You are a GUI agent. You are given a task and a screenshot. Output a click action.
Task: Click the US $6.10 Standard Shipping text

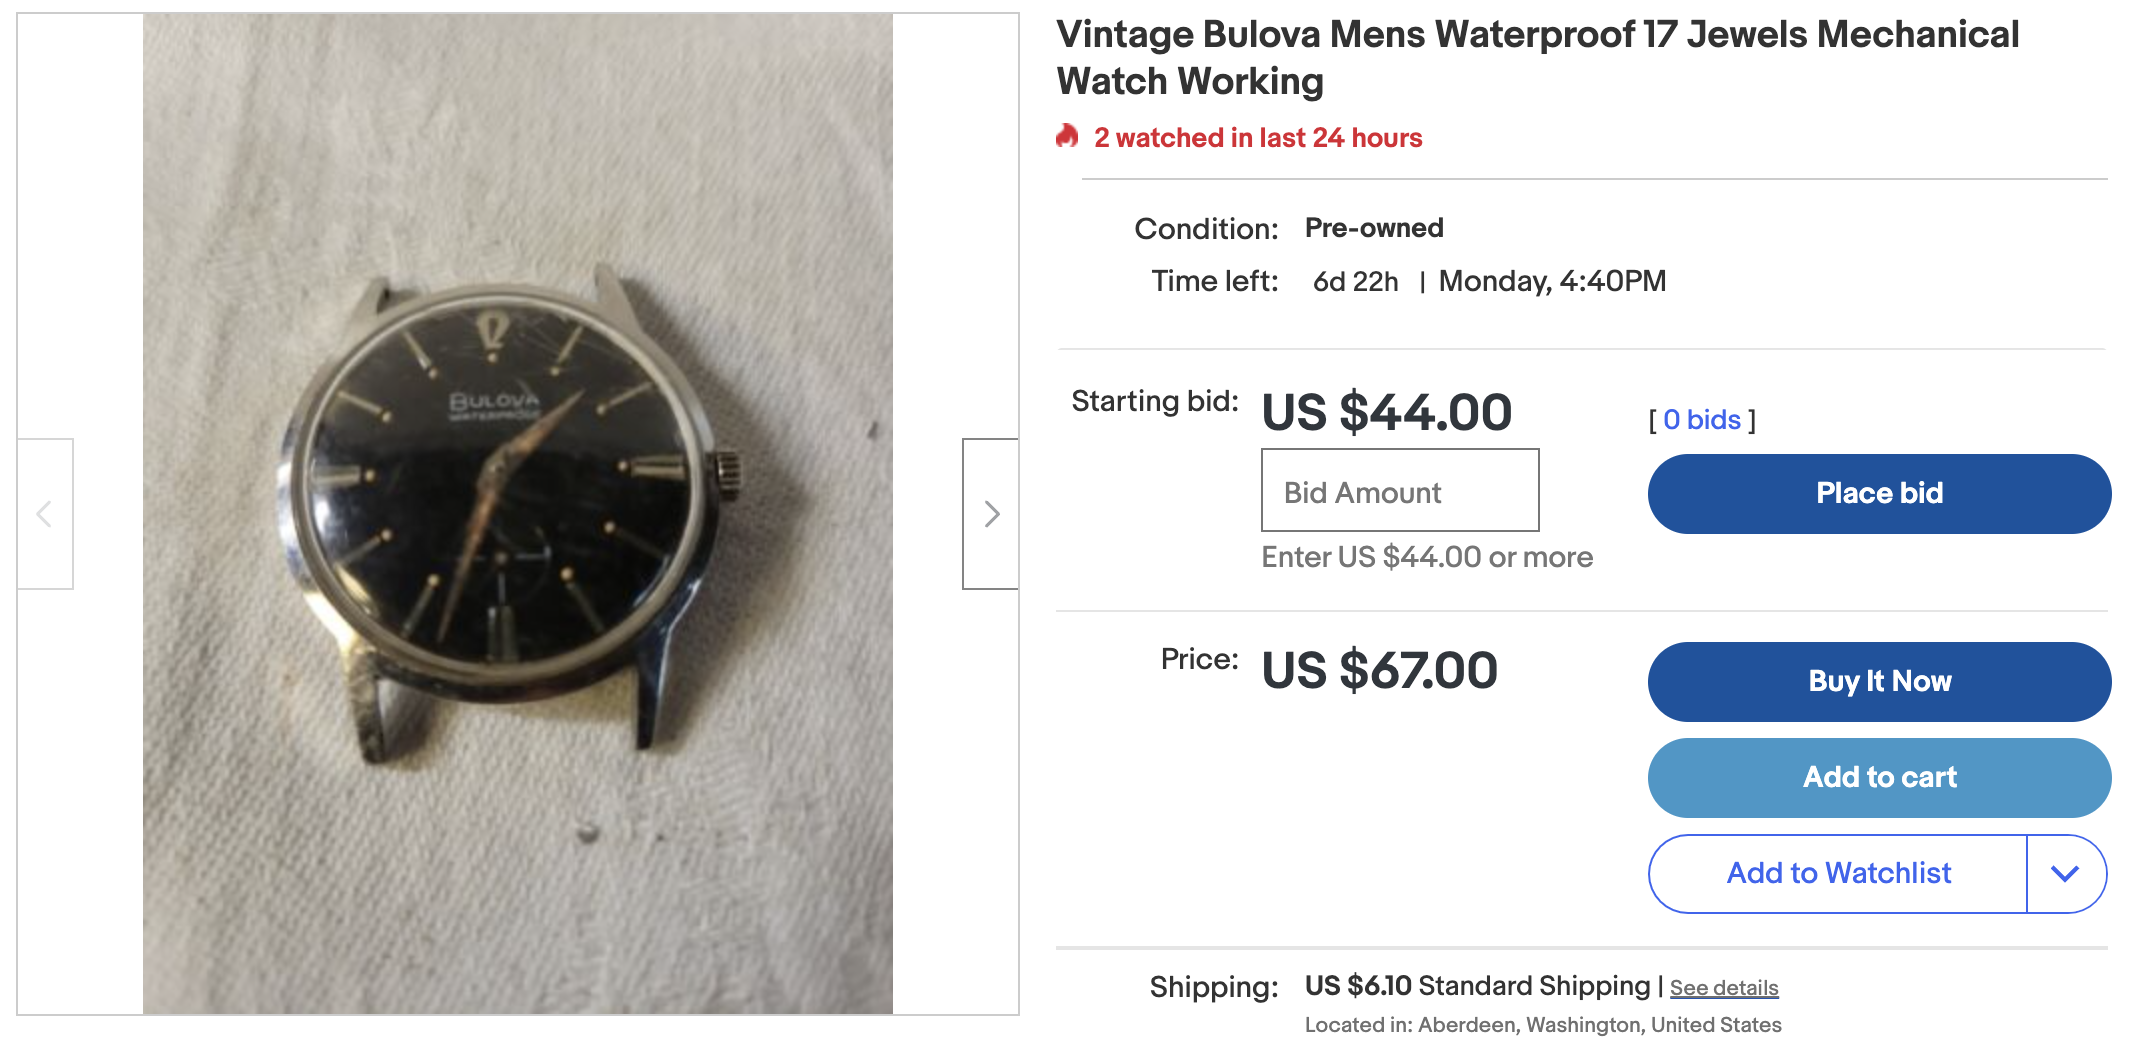click(1477, 986)
